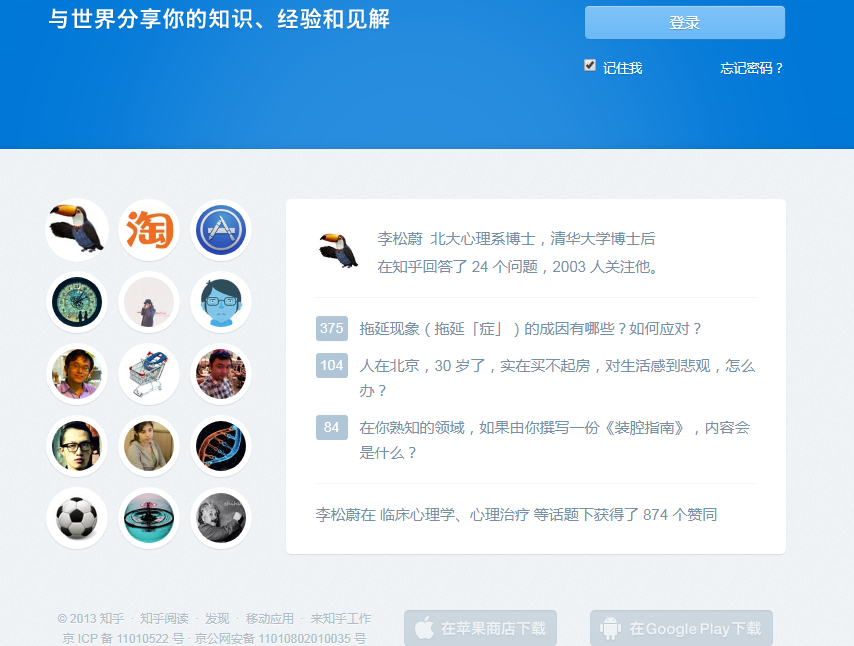Select the orange Taobao avatar
This screenshot has width=854, height=646.
(x=149, y=229)
